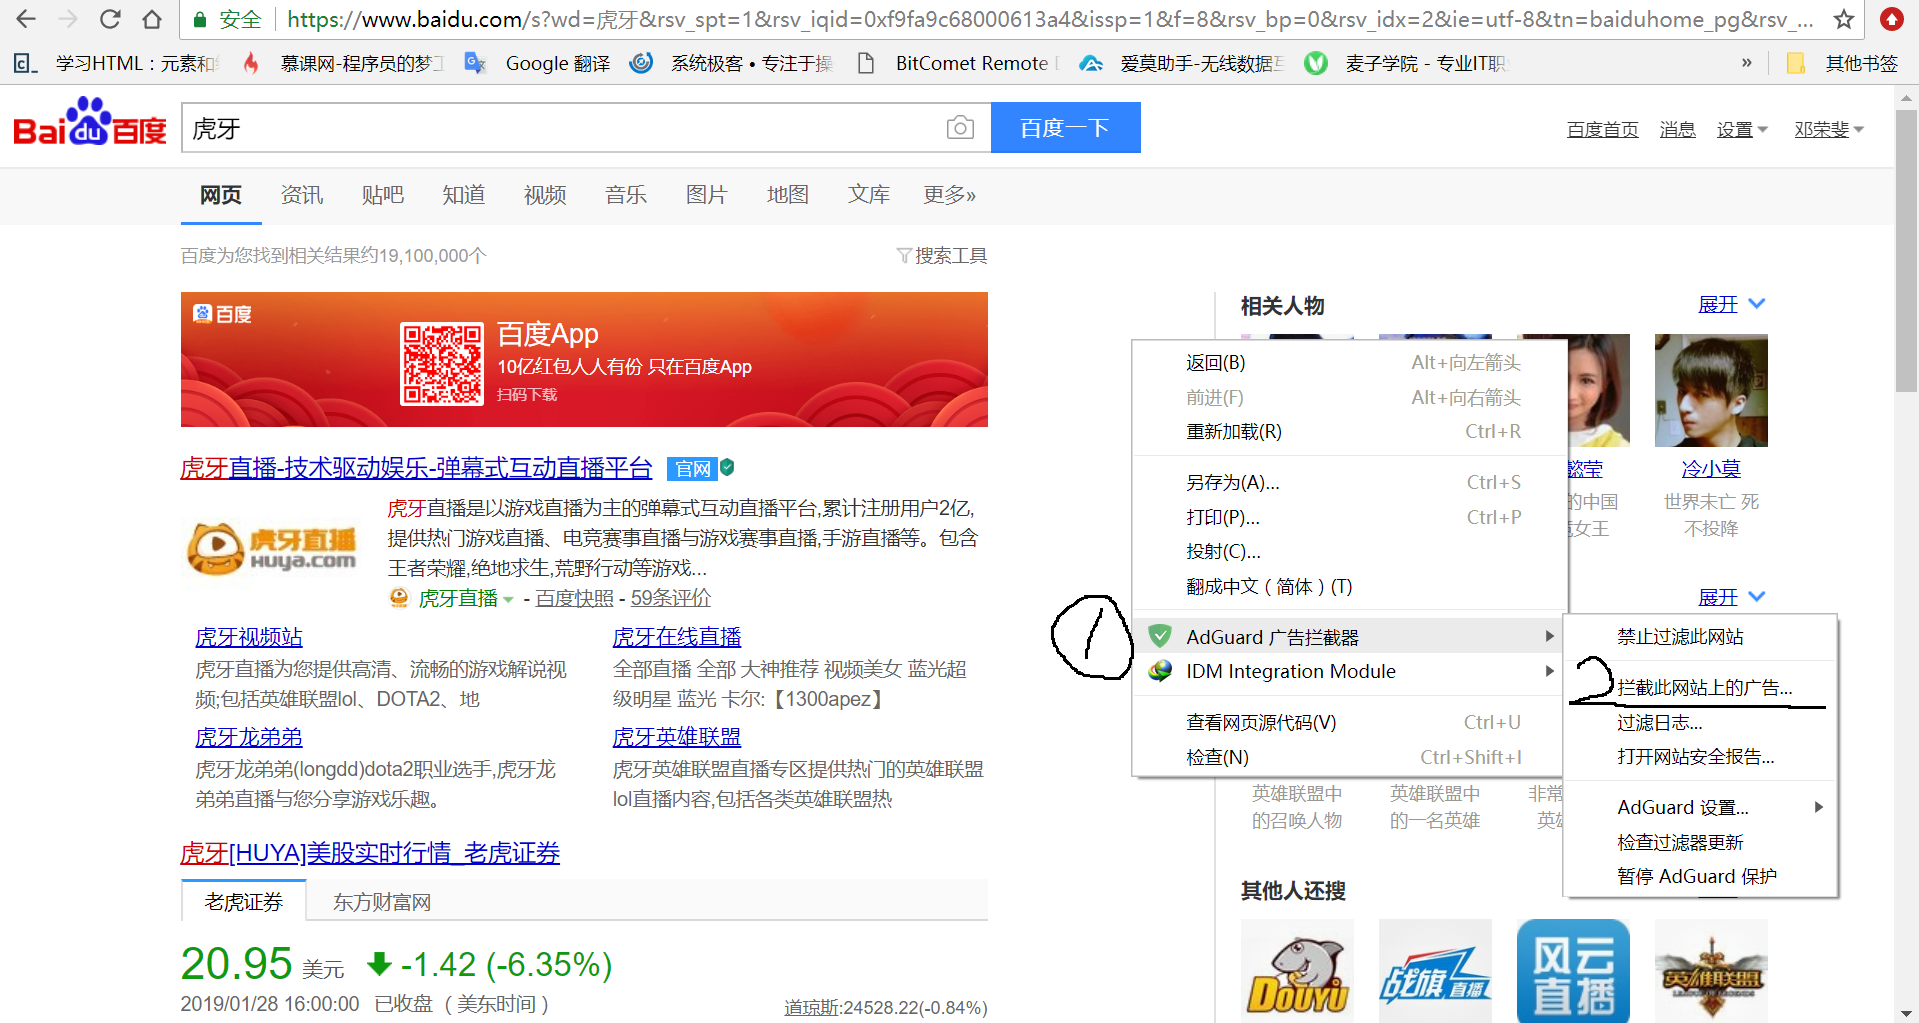
Task: Open the 爱莫助手 bookmark
Action: click(1182, 63)
